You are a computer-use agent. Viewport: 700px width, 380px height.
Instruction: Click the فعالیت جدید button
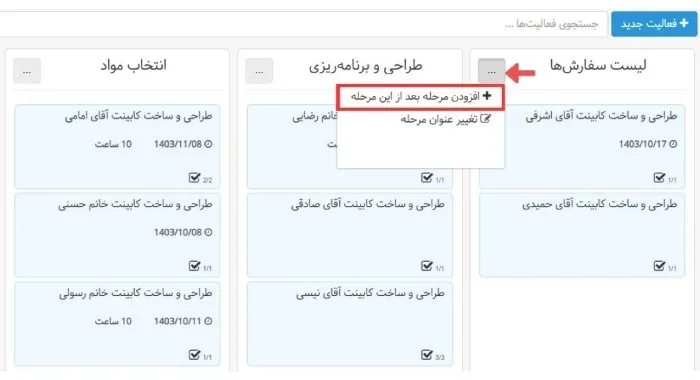click(x=654, y=24)
